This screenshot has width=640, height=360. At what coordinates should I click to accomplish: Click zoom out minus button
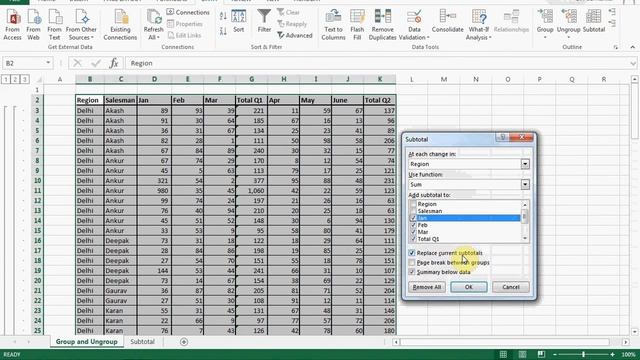(554, 354)
